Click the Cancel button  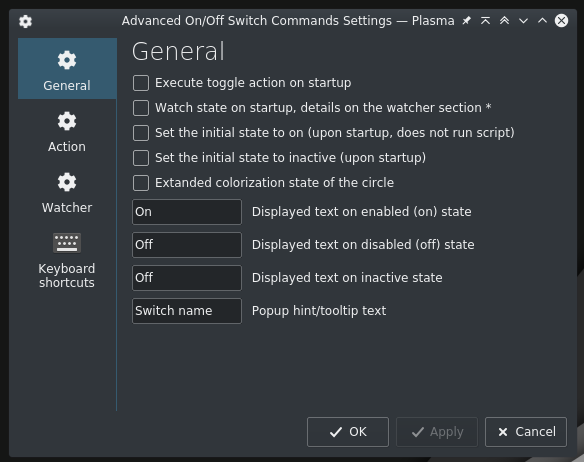coord(526,432)
